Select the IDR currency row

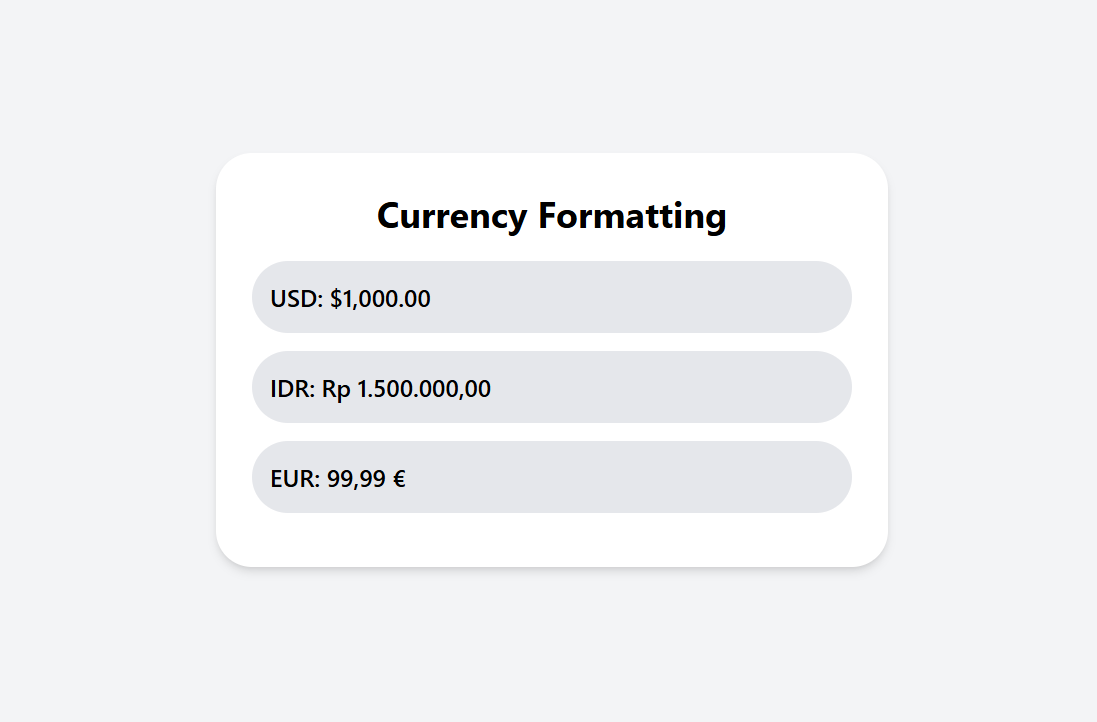[x=551, y=387]
